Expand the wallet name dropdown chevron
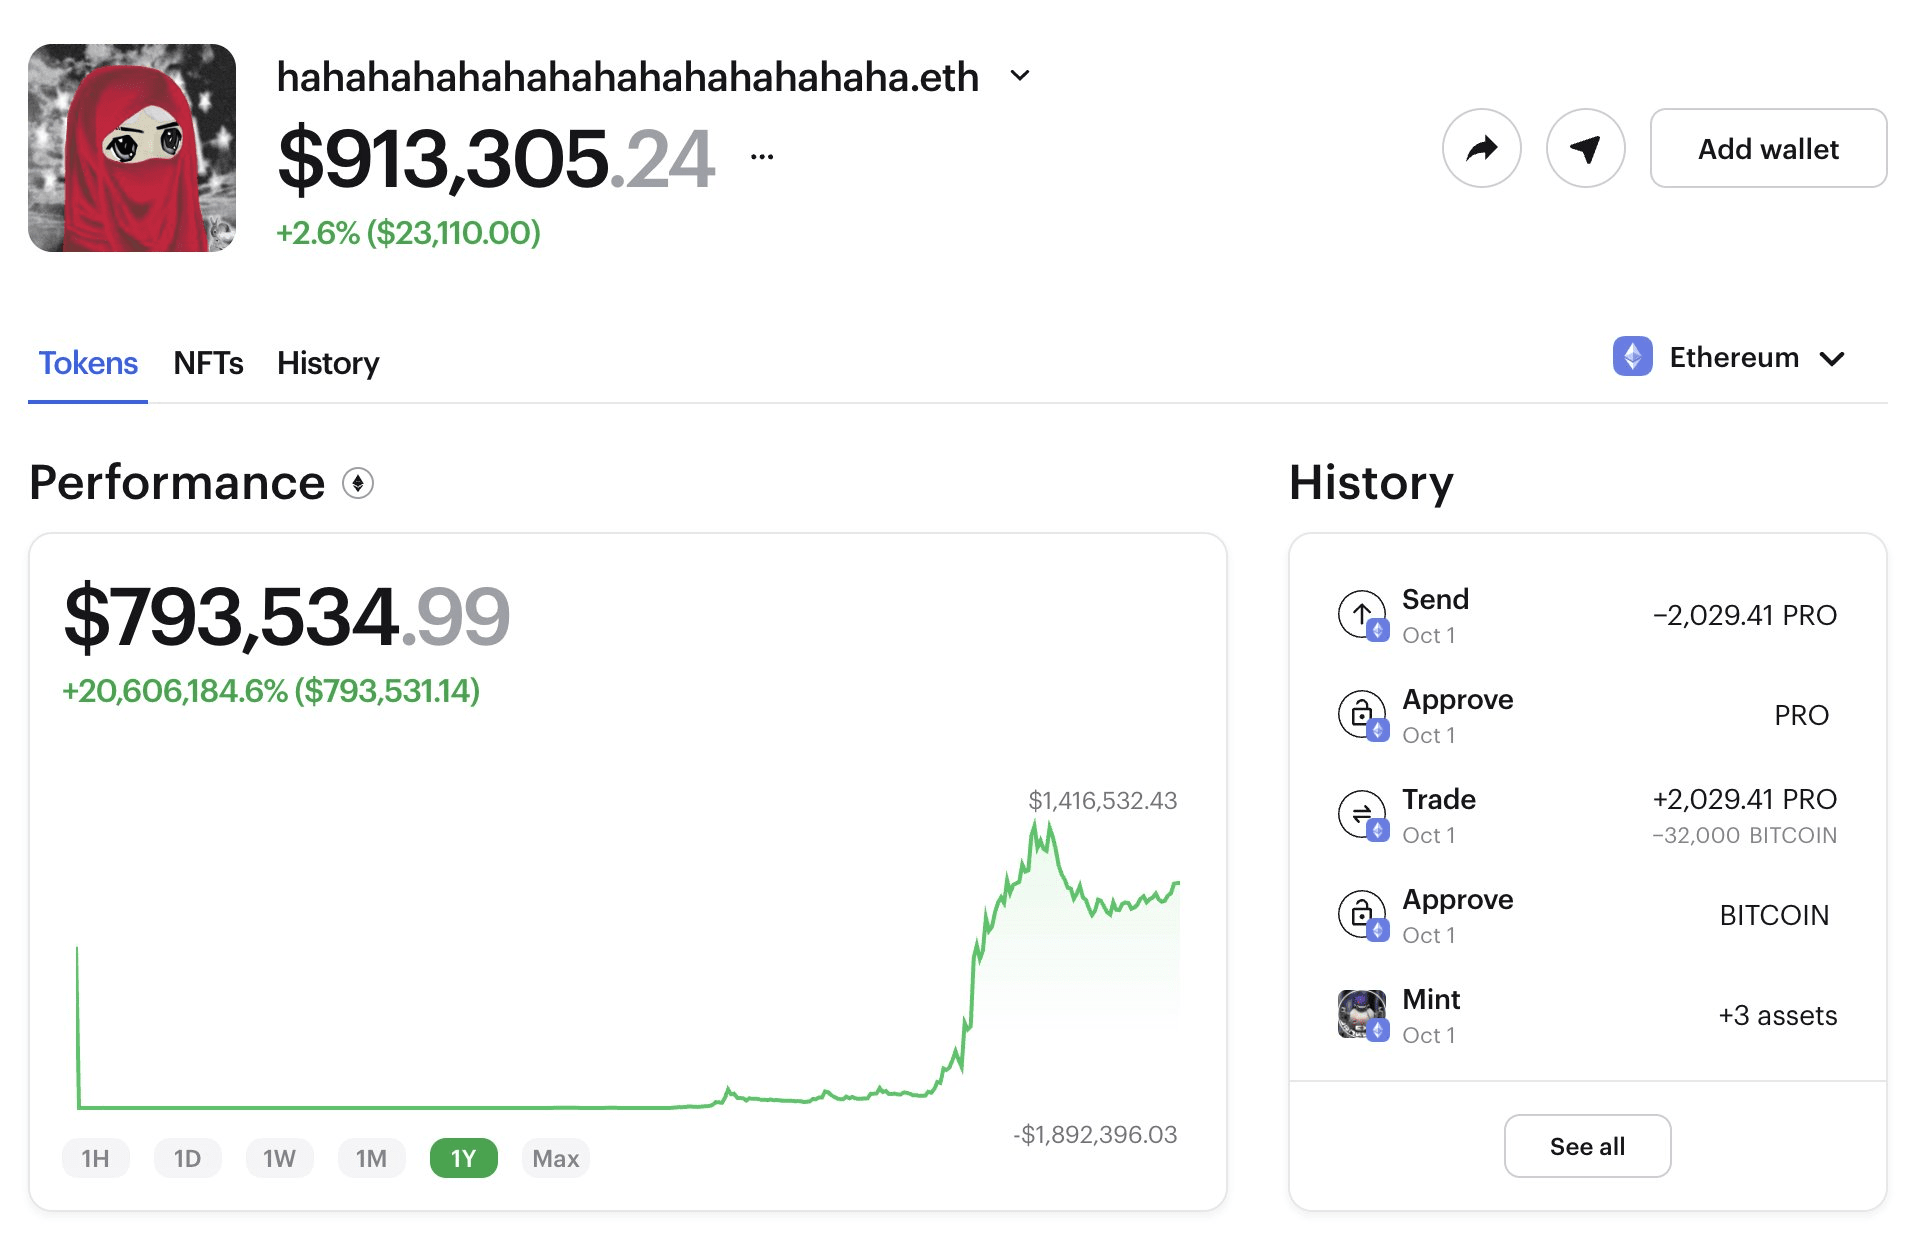Viewport: 1914px width, 1236px height. (x=1020, y=76)
